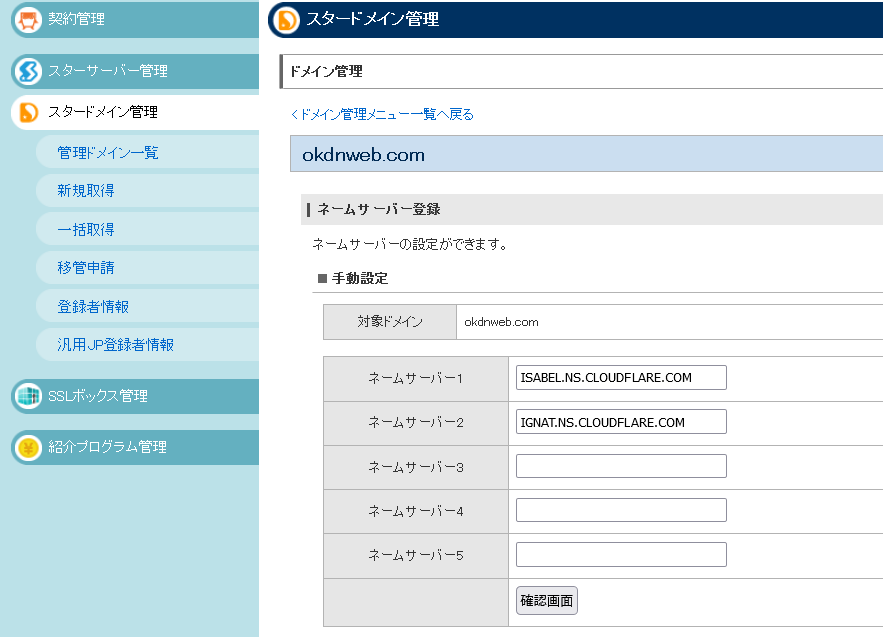Open the SSLボックス管理 menu section
883x637 pixels.
point(97,396)
